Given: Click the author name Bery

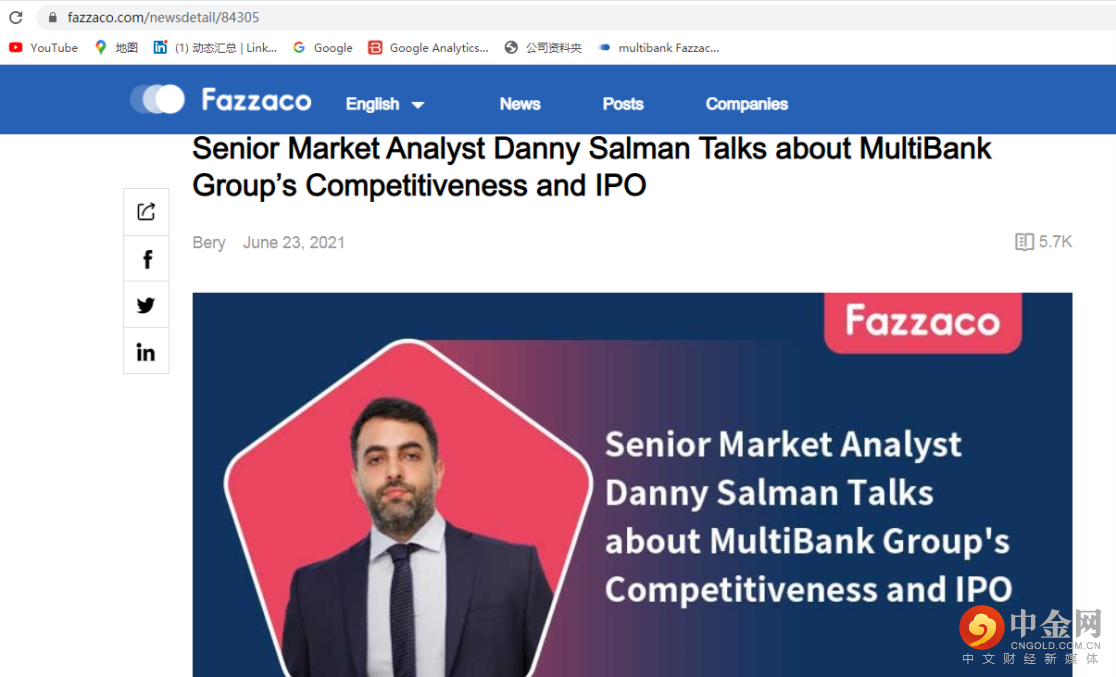Looking at the screenshot, I should 209,243.
